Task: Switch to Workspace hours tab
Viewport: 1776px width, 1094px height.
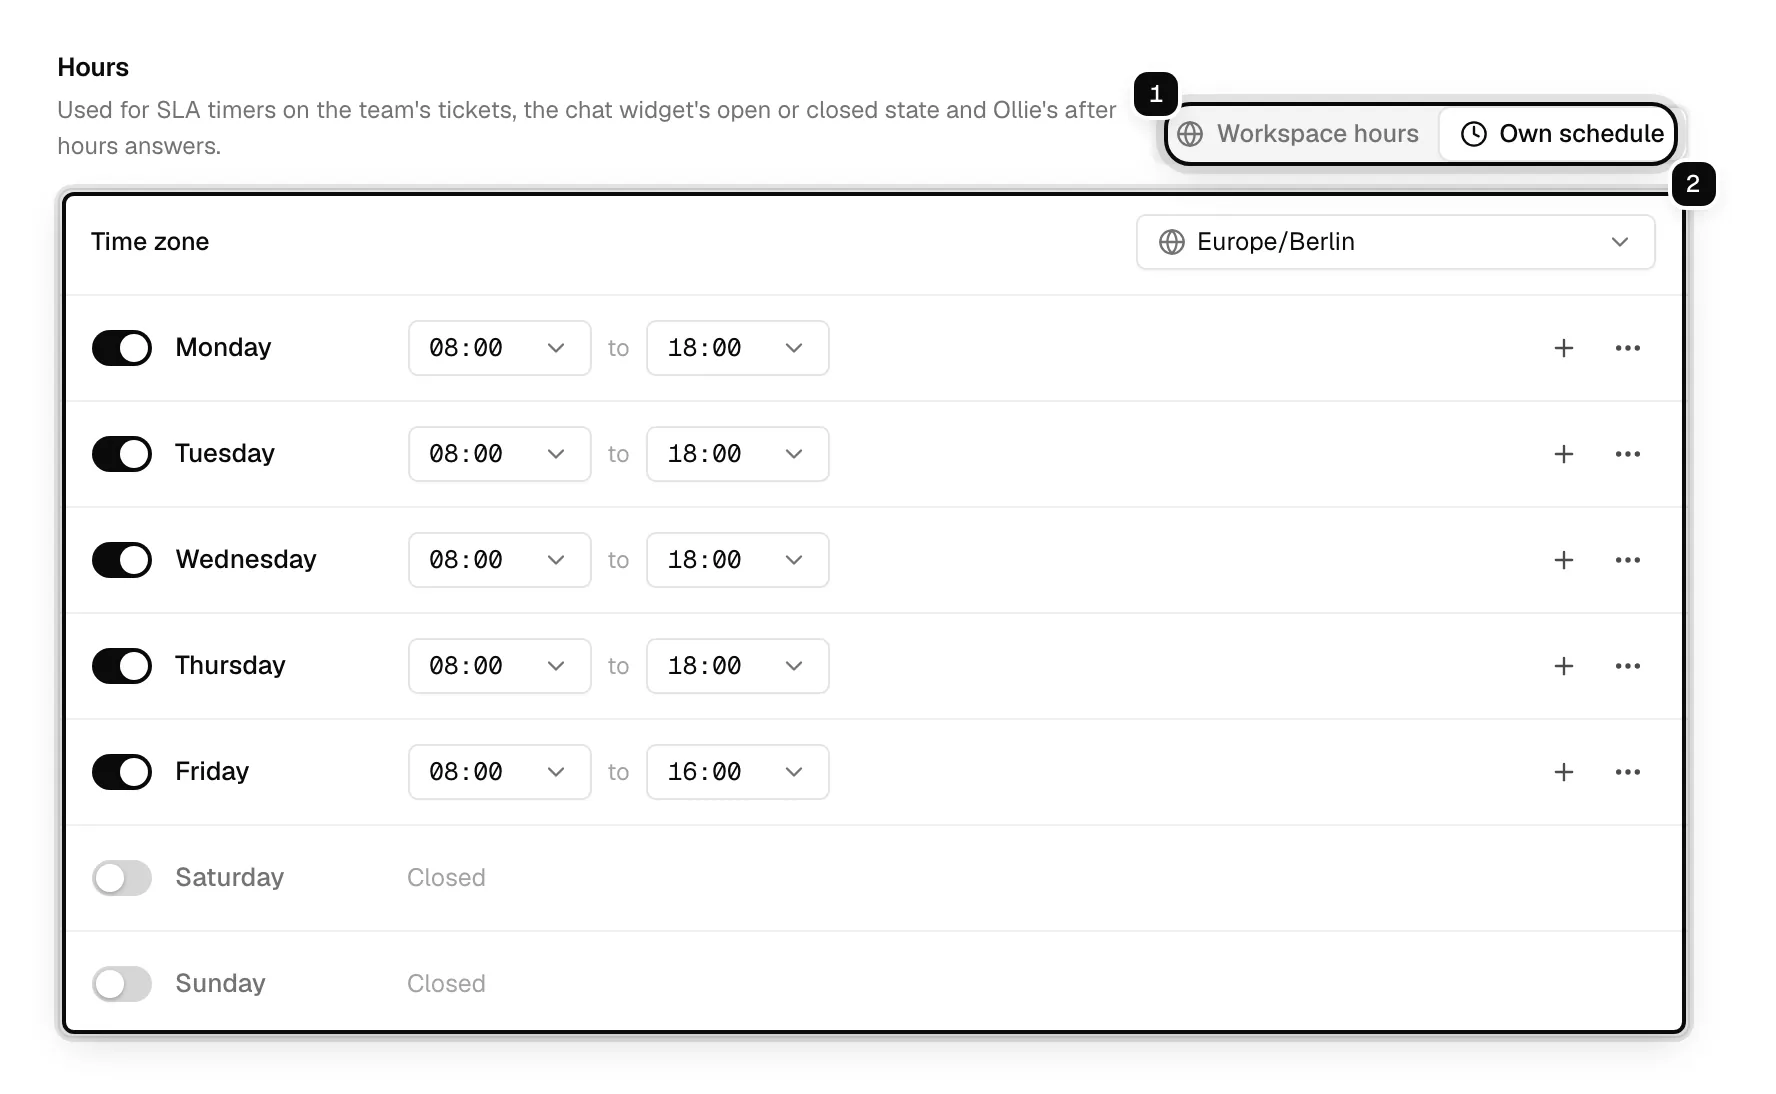Action: (x=1300, y=134)
